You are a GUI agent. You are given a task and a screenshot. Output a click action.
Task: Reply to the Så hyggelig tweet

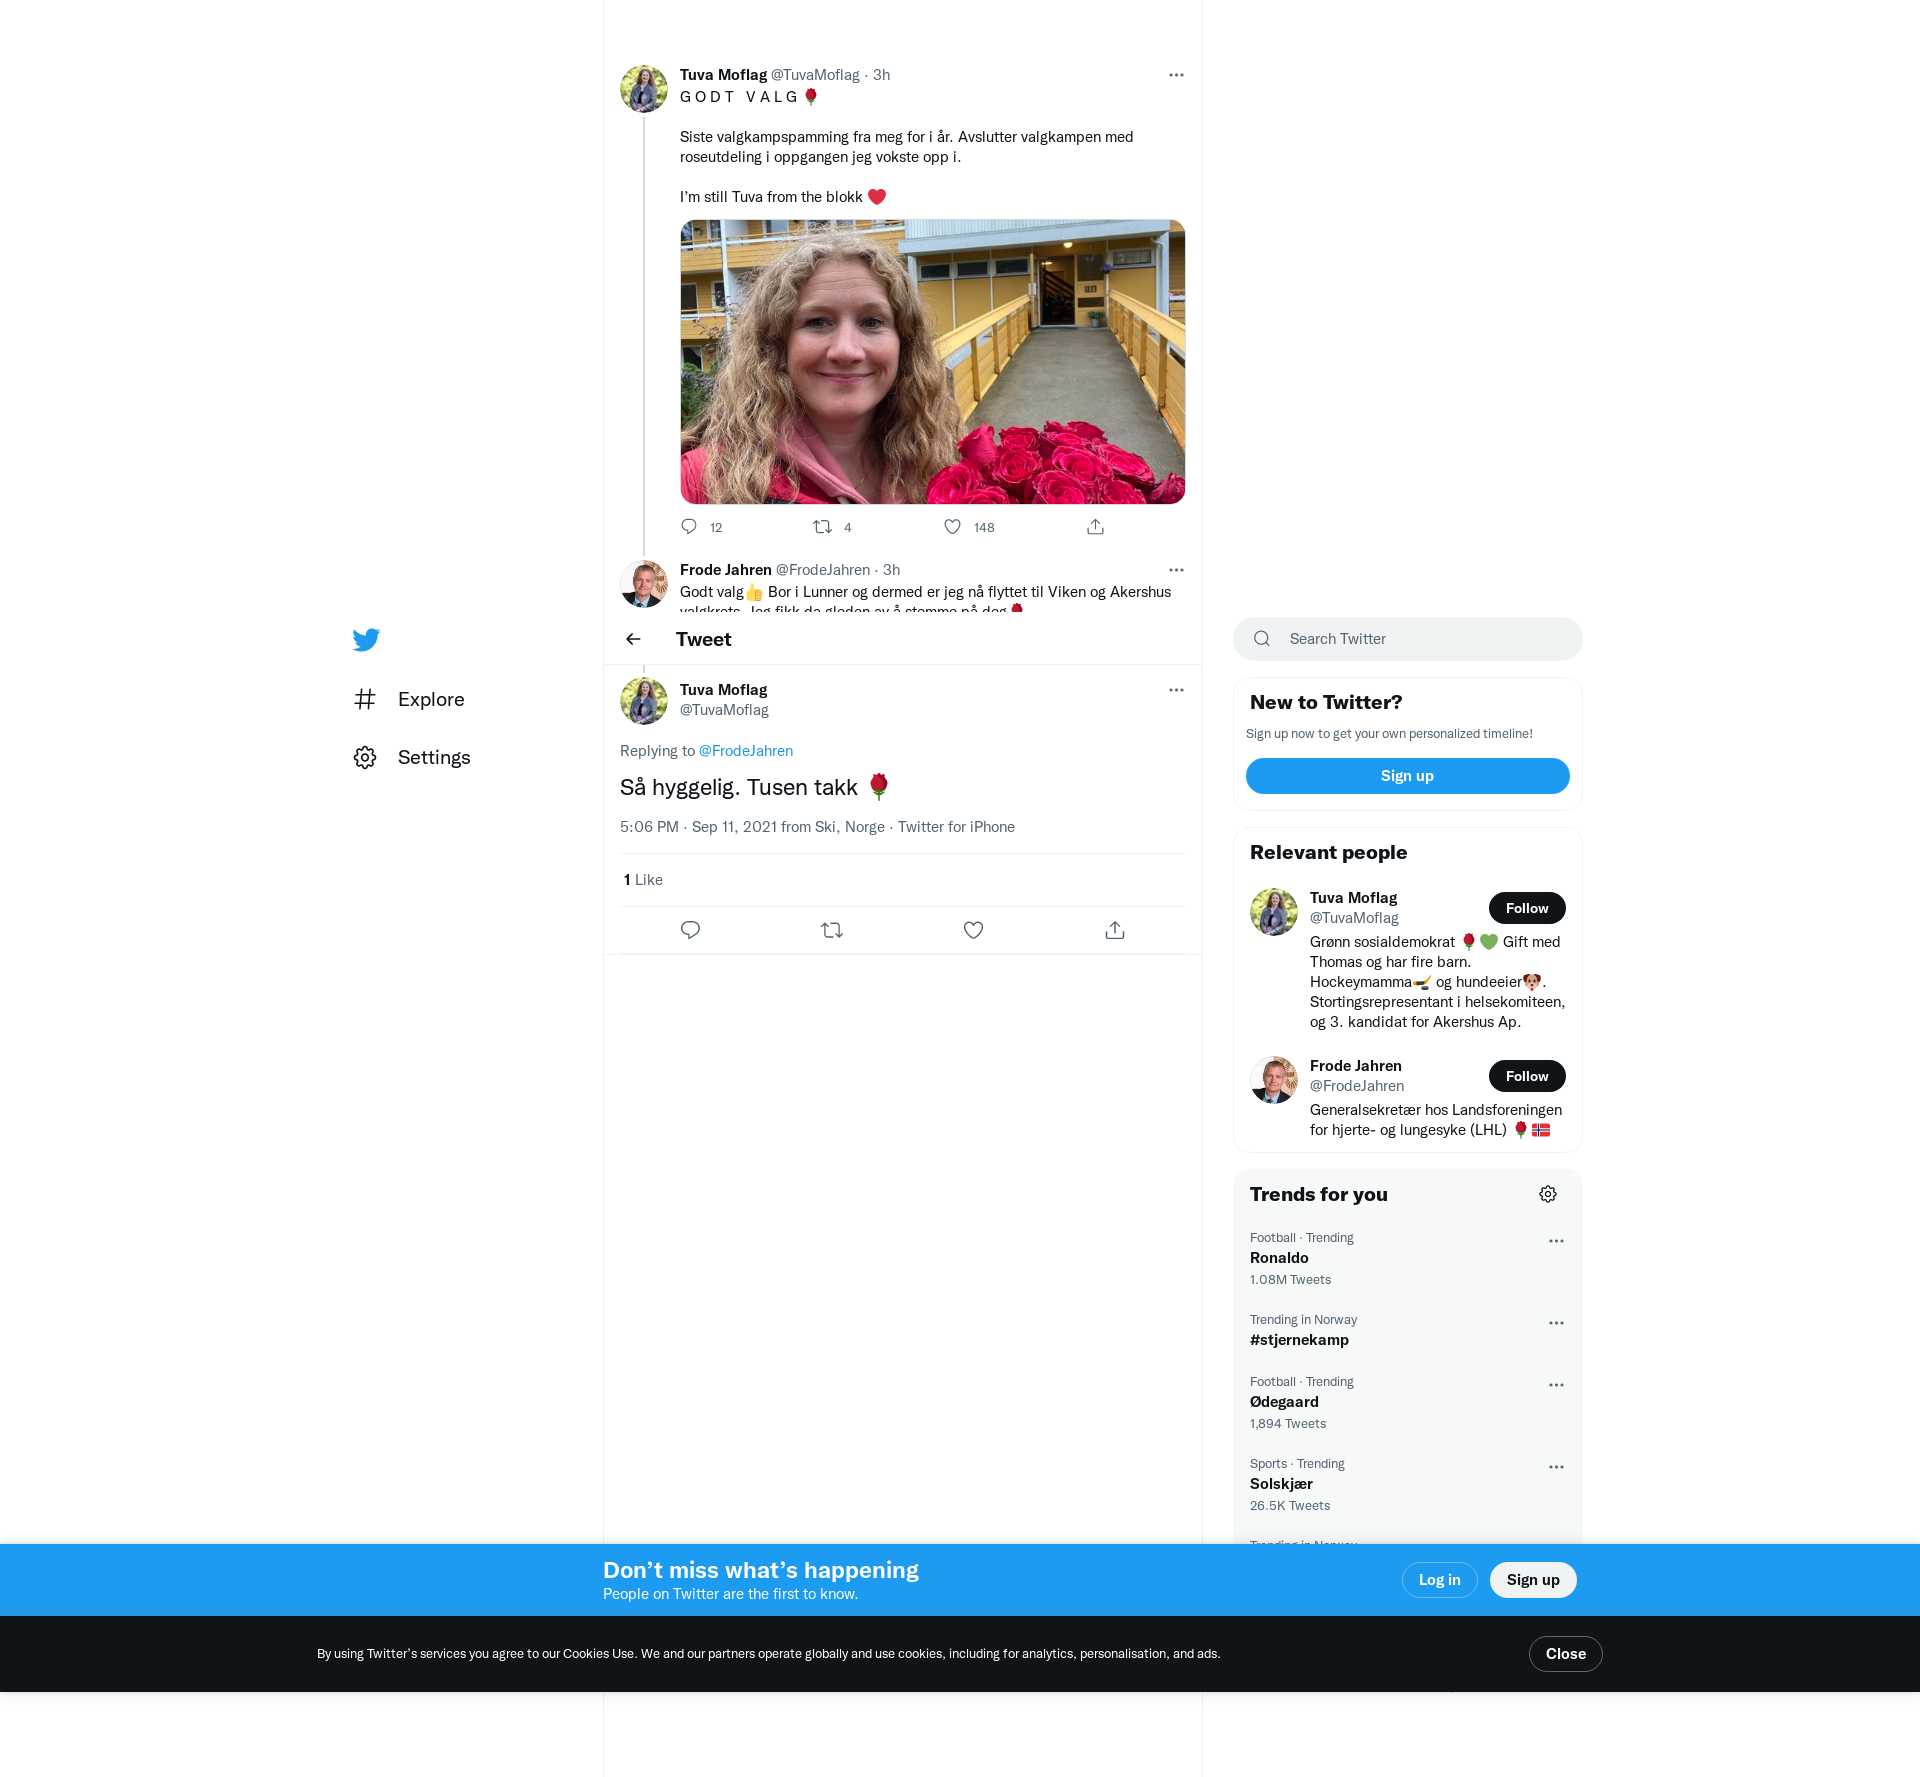pos(690,930)
